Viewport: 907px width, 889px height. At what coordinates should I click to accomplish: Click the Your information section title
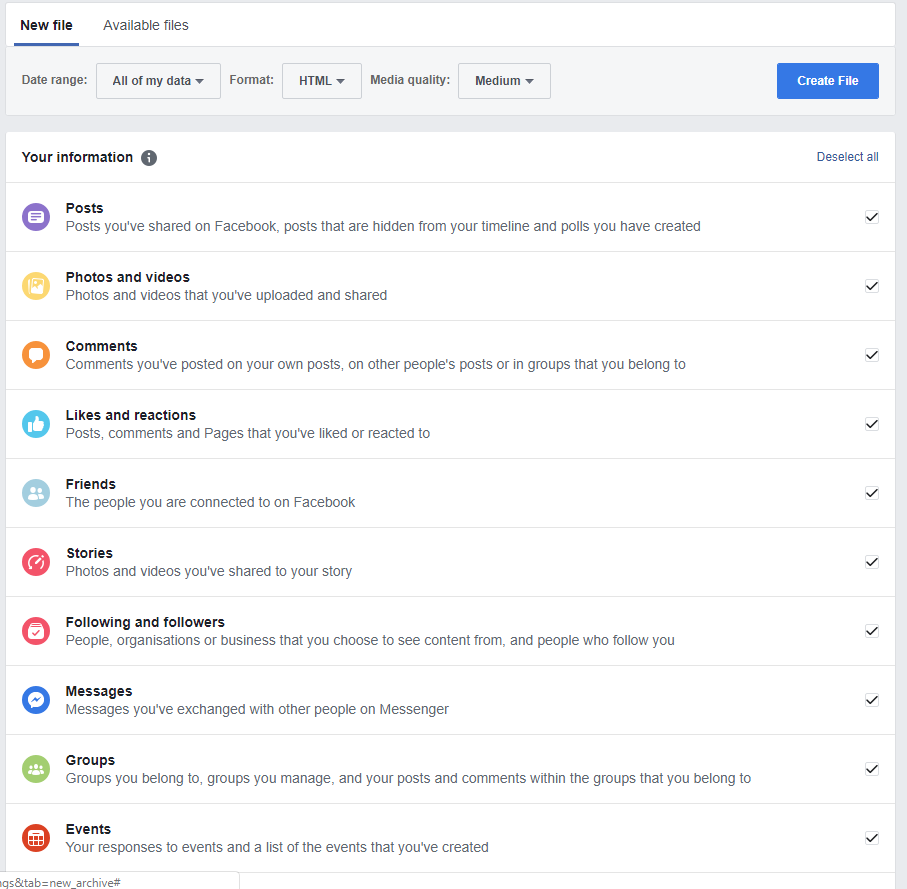click(78, 157)
